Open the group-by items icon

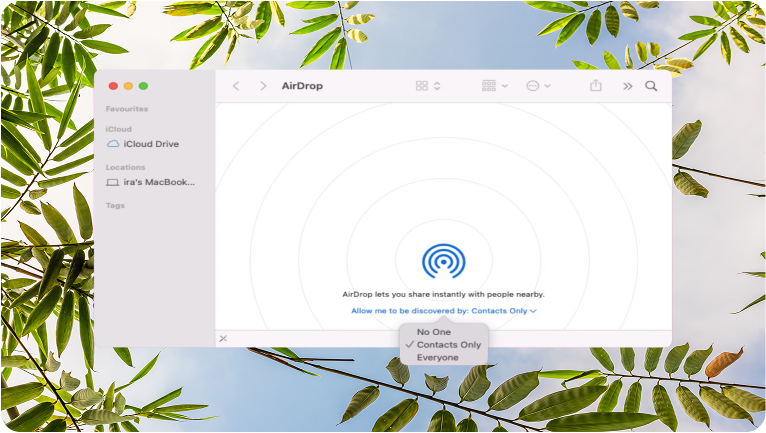tap(489, 86)
